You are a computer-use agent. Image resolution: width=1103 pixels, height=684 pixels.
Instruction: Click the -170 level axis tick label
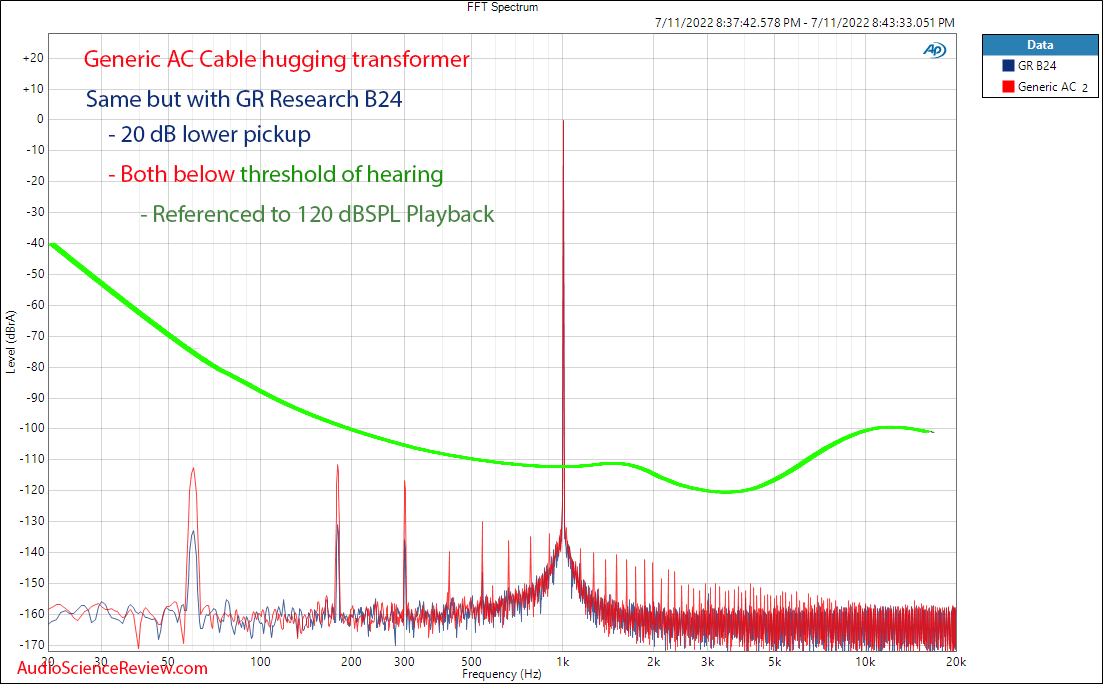pos(32,645)
